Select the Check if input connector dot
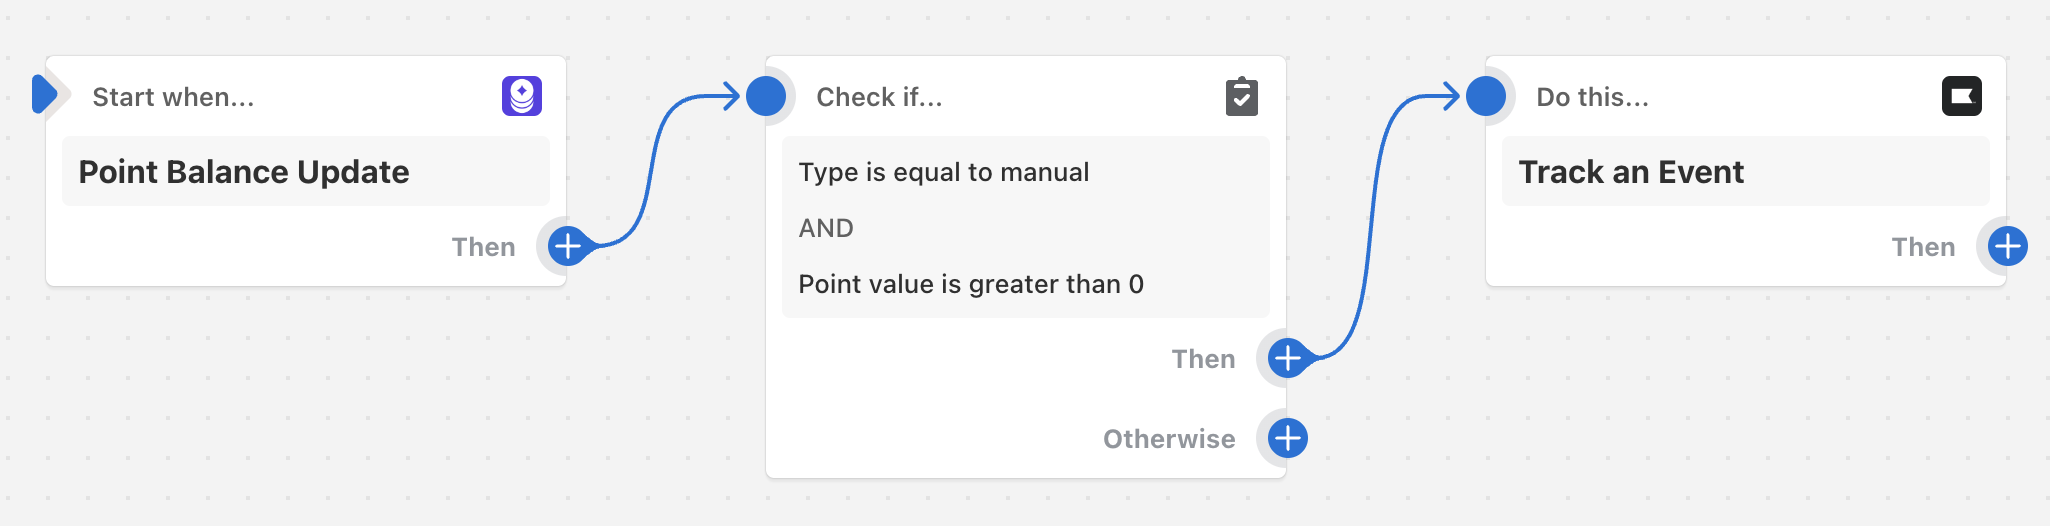2050x526 pixels. pos(766,96)
